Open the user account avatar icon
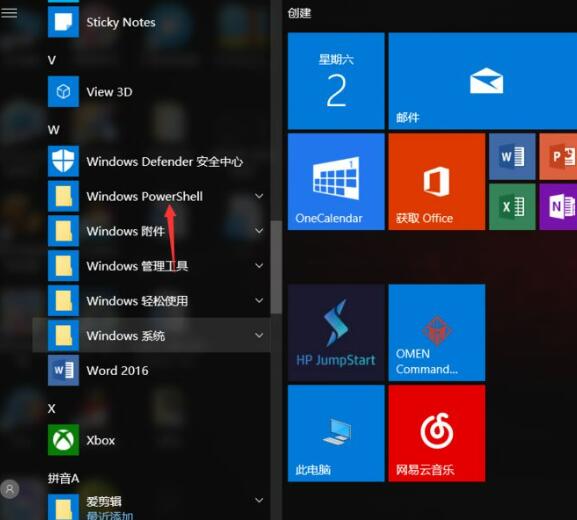 (10, 489)
